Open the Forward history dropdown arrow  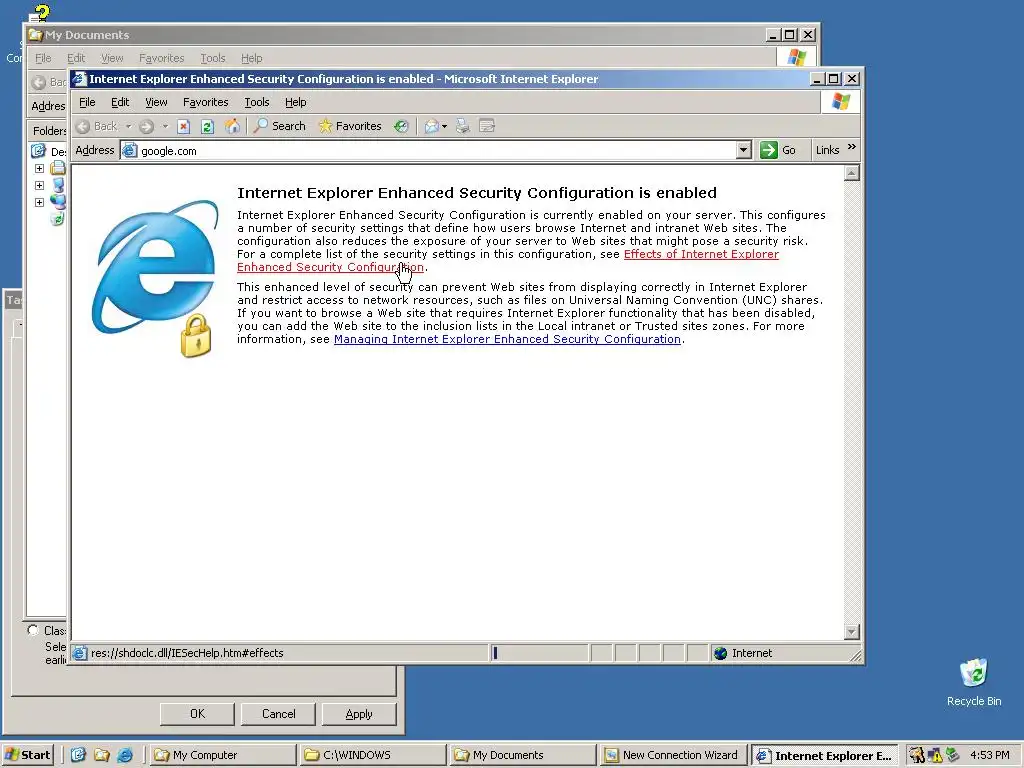[x=165, y=126]
